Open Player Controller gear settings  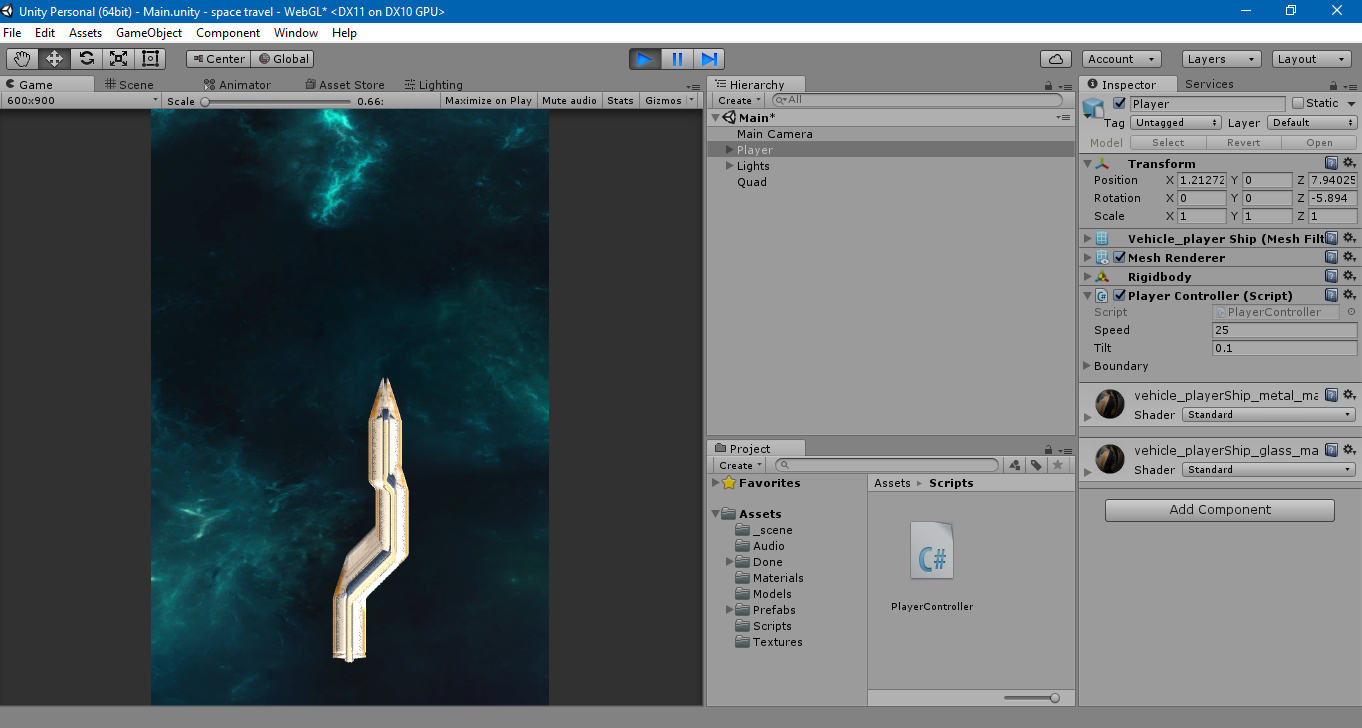1349,295
